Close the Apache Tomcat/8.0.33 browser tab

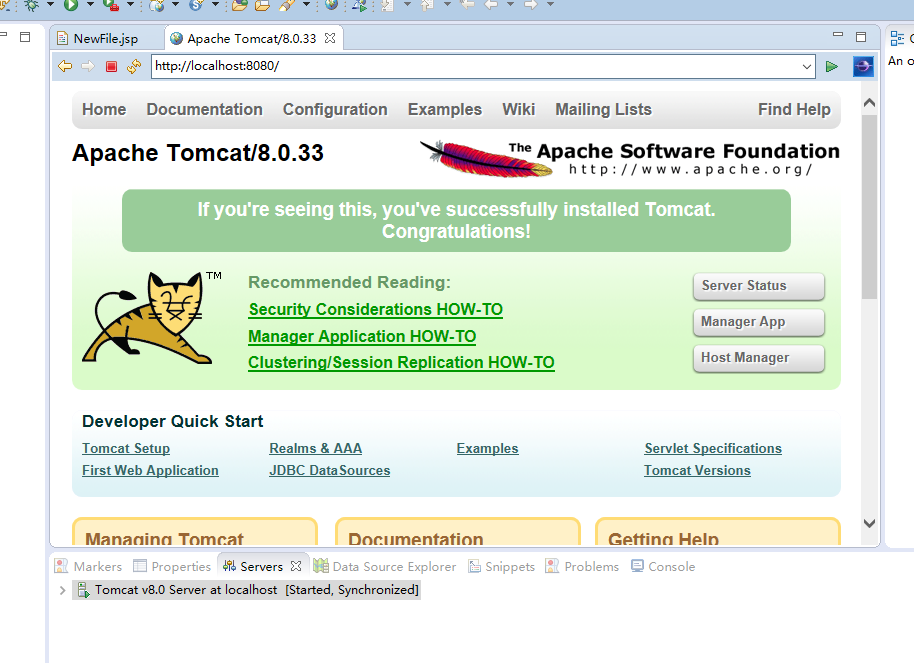point(330,38)
